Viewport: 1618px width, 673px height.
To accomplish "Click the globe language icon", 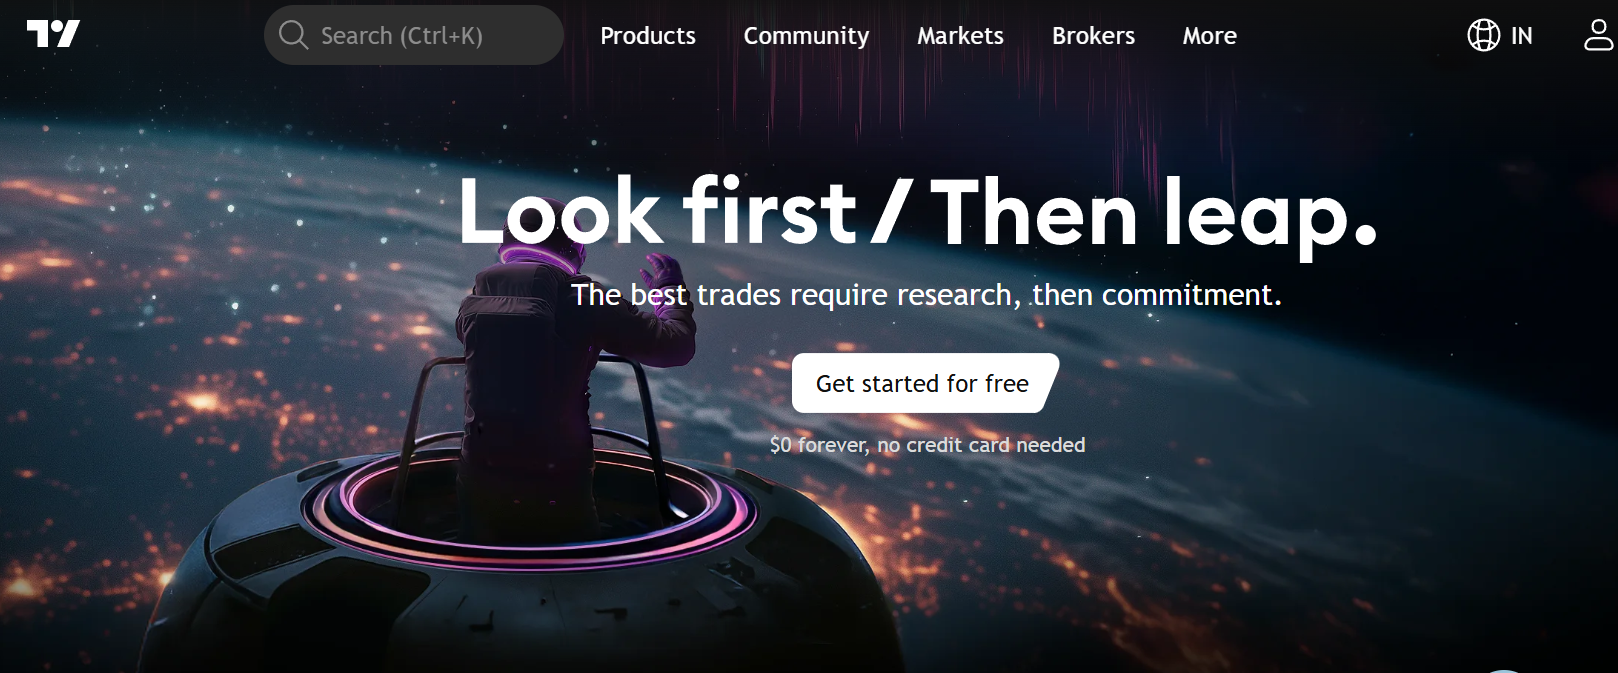I will click(1483, 35).
